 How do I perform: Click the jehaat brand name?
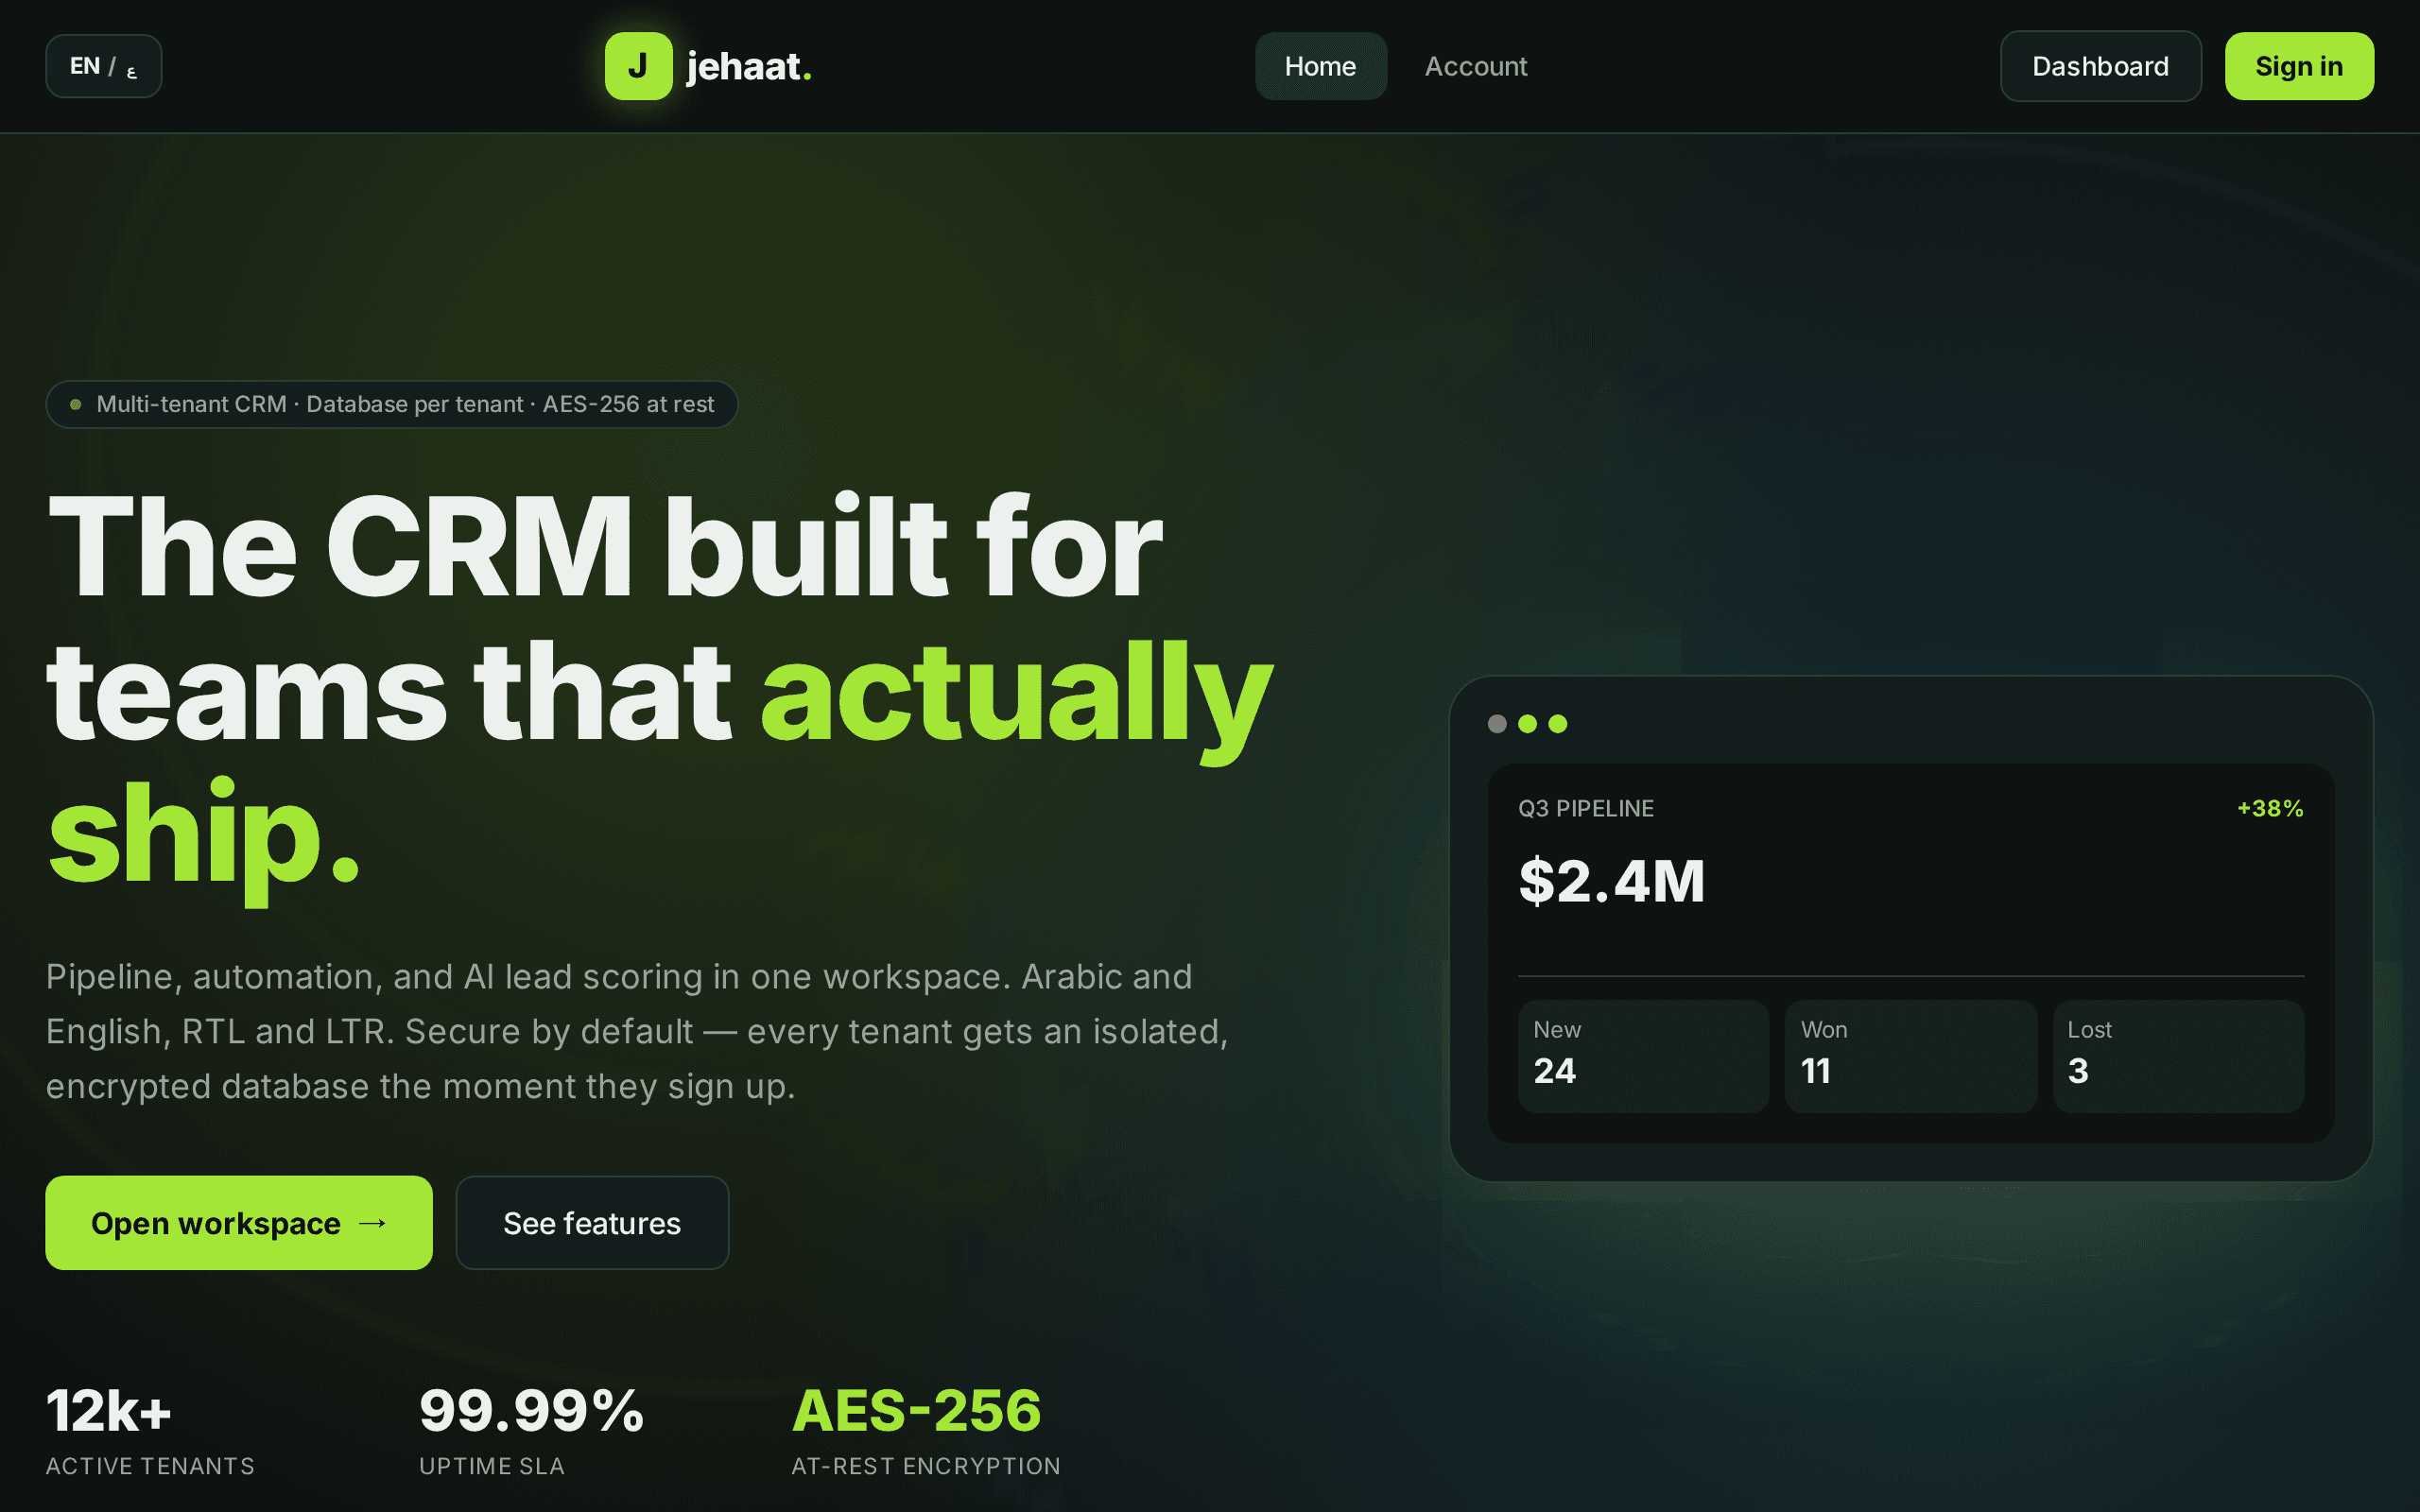point(748,66)
